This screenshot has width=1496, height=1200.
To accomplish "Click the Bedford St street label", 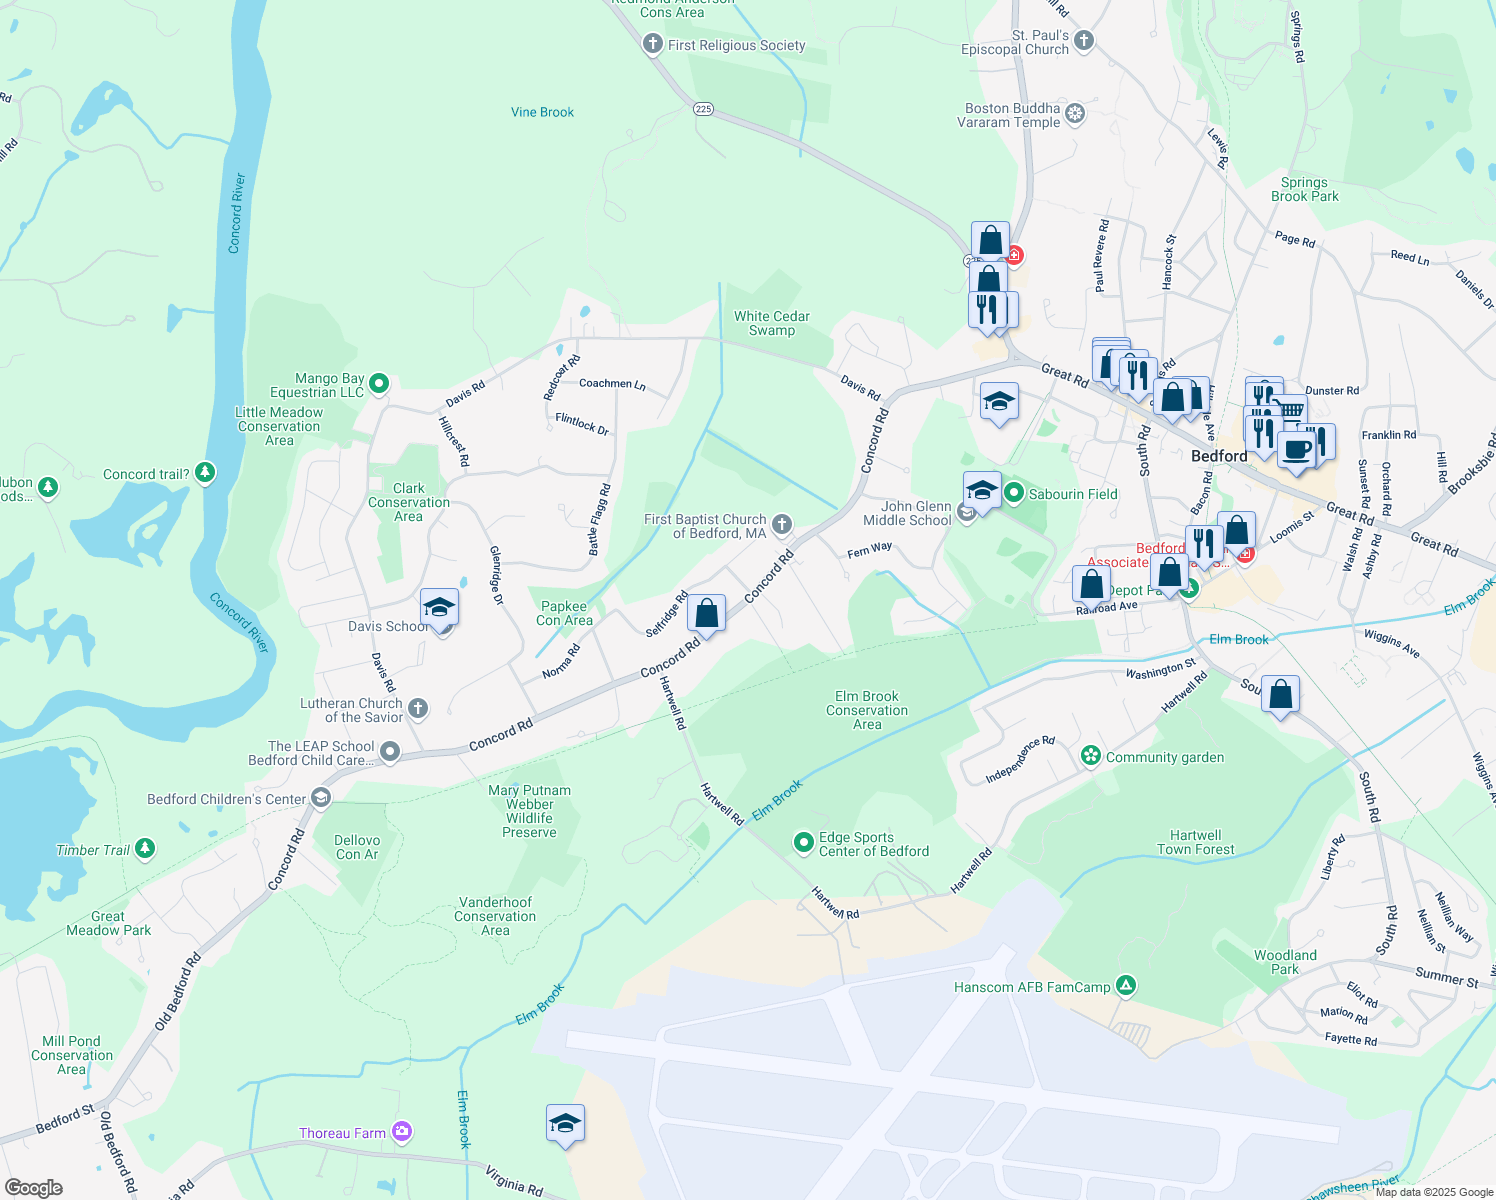I will tap(65, 1119).
